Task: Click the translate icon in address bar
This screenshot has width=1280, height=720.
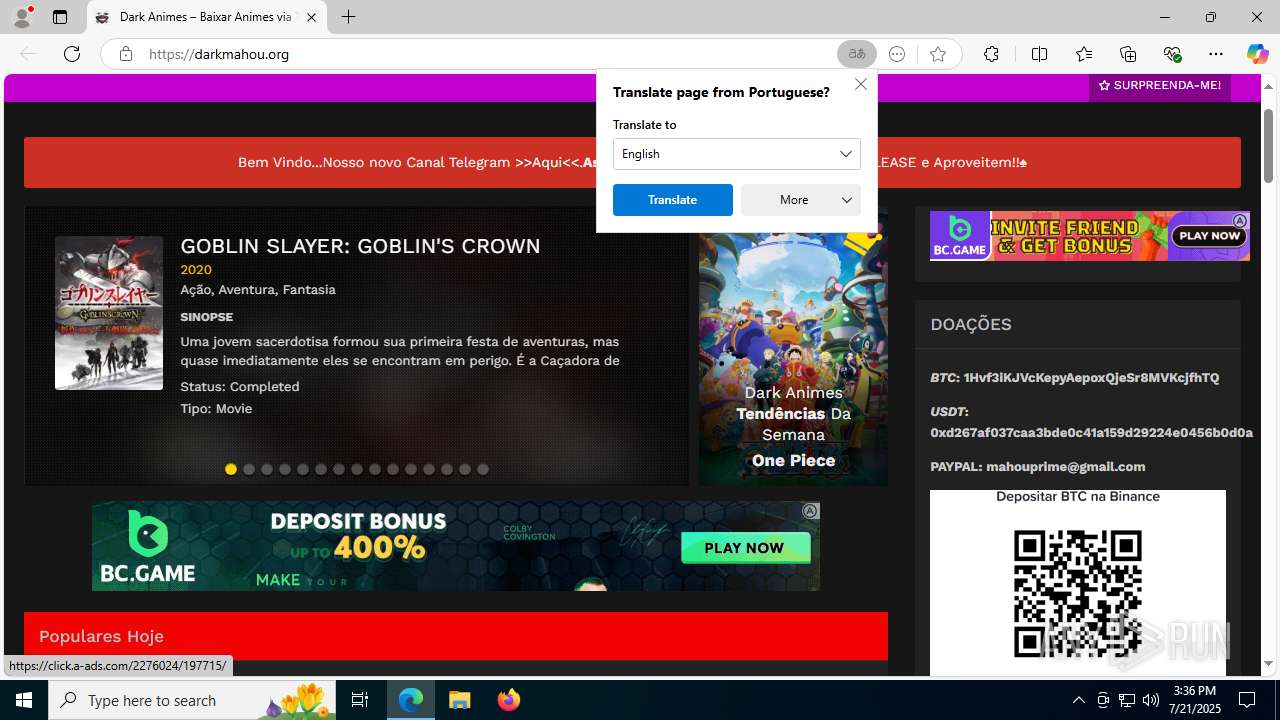Action: click(857, 54)
